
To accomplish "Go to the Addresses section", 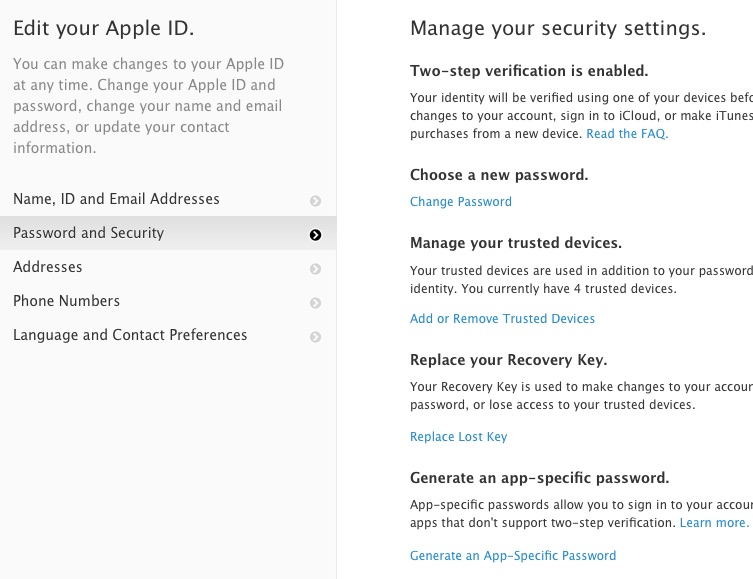I will 47,267.
